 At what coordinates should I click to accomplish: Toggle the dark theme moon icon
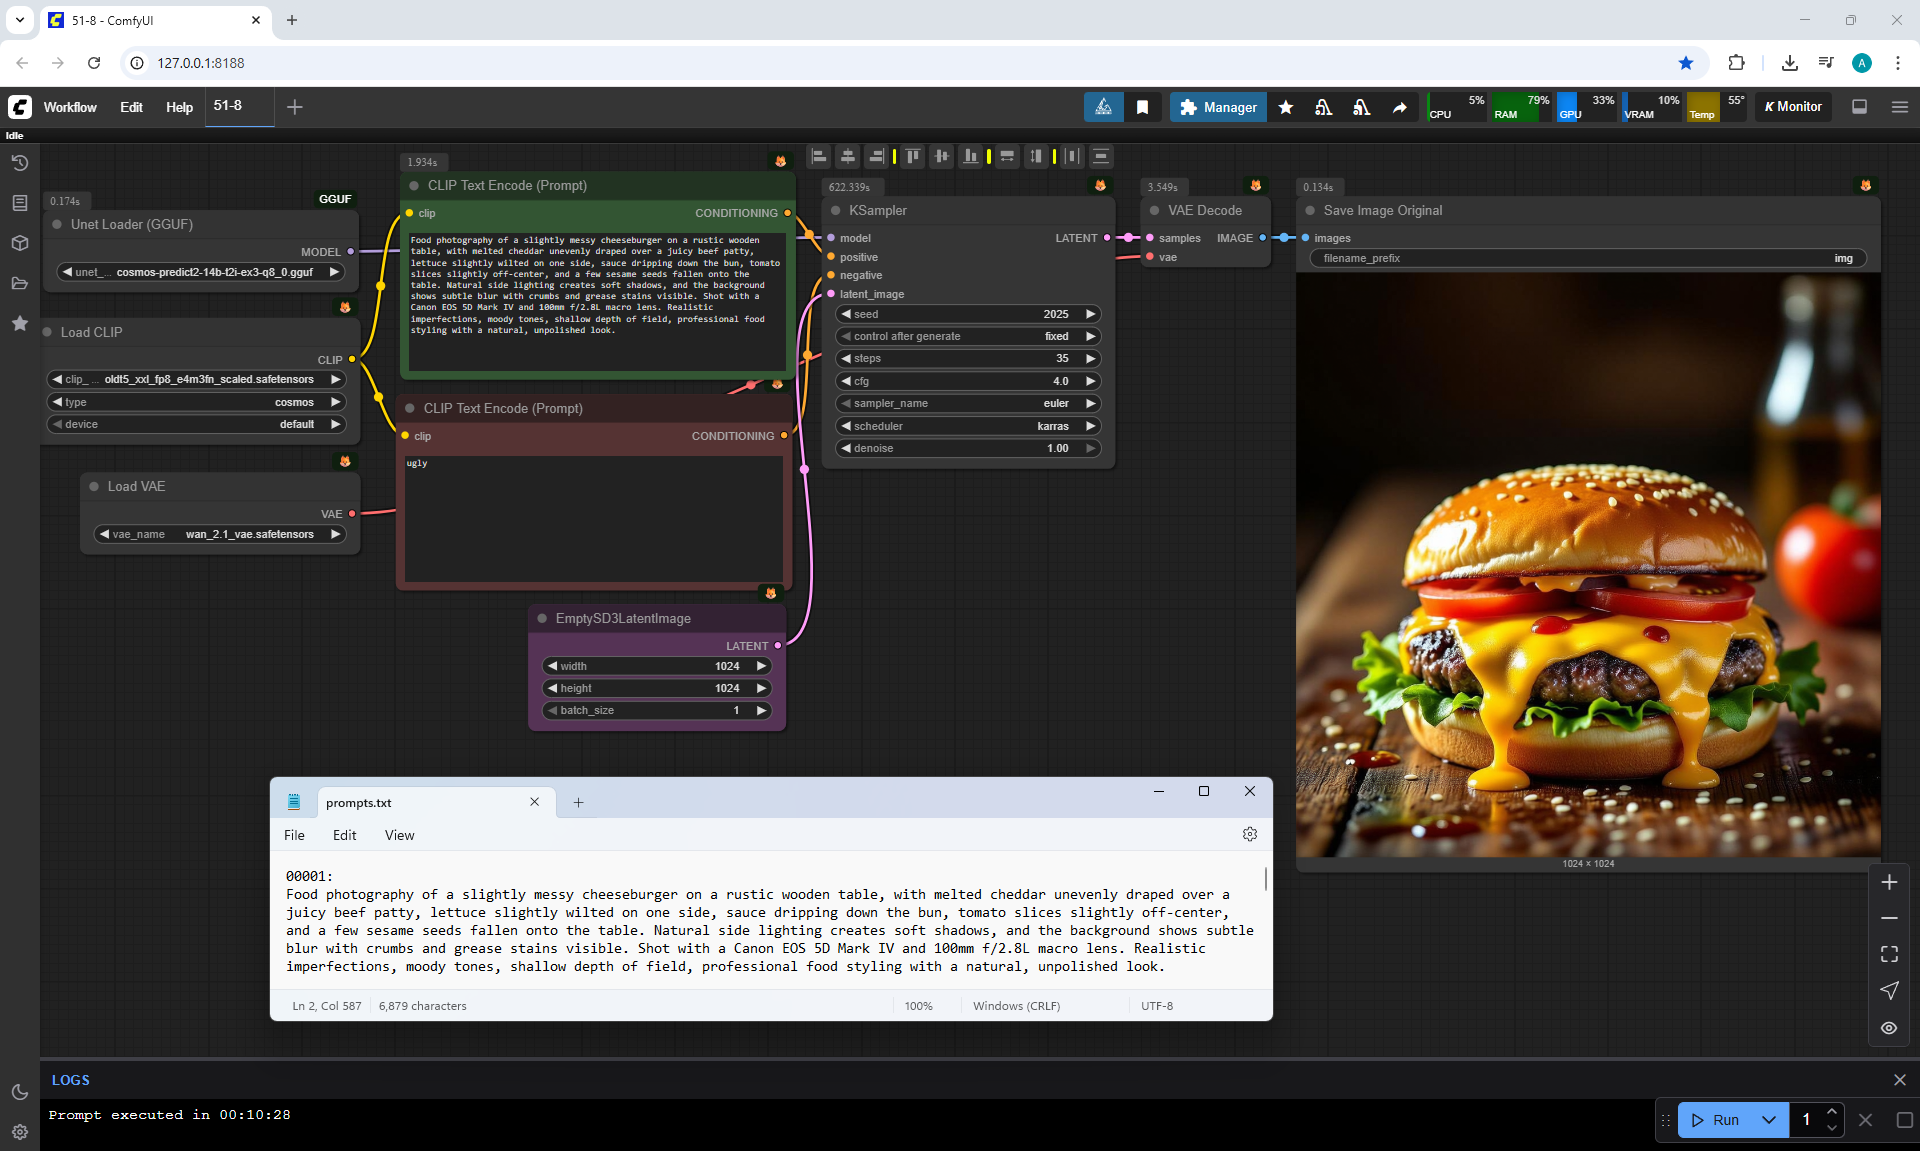coord(19,1092)
